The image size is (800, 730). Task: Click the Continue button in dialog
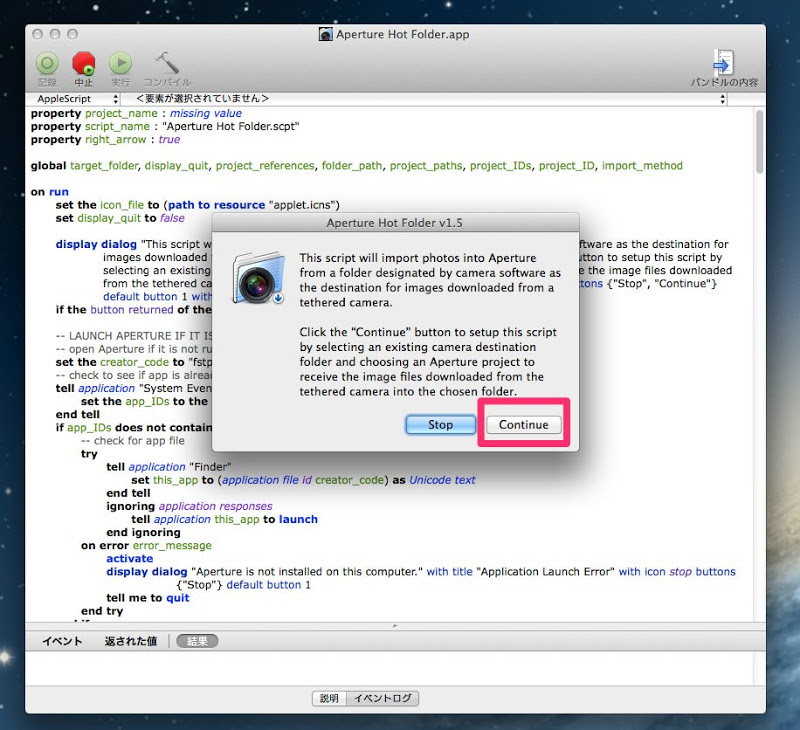(523, 424)
